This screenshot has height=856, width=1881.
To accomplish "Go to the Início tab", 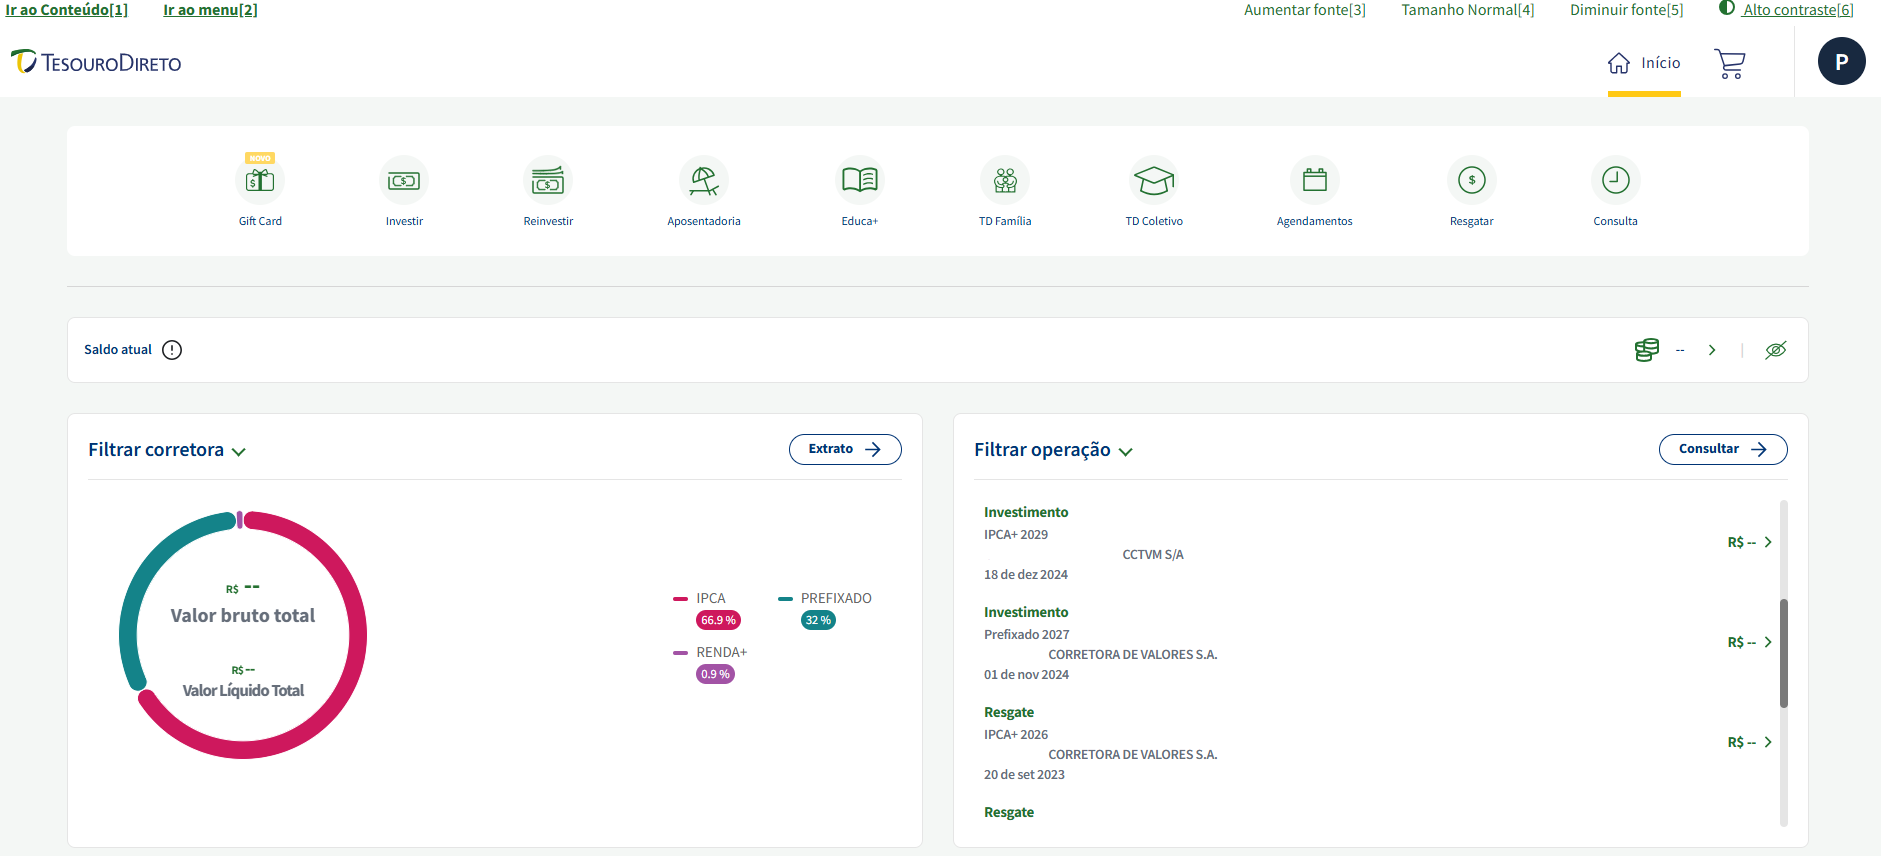I will (x=1644, y=63).
